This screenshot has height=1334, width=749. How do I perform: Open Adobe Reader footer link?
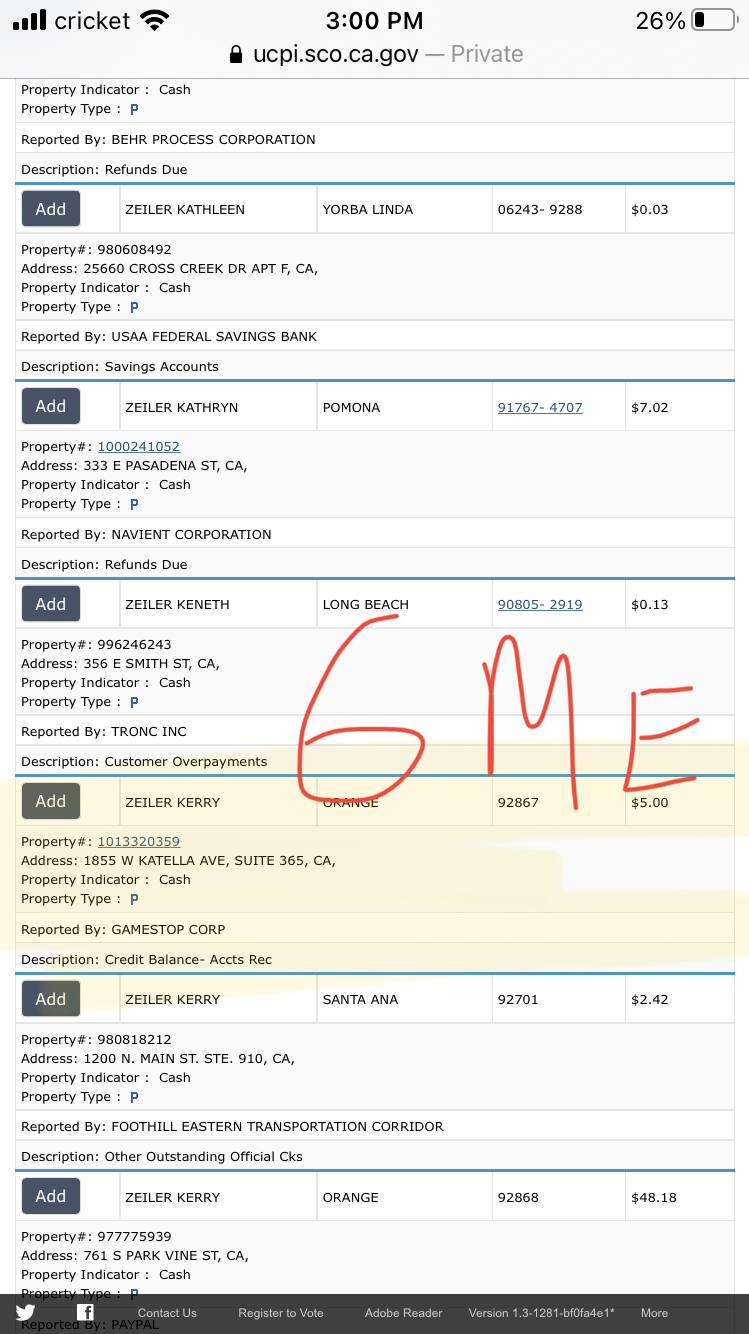tap(403, 1313)
